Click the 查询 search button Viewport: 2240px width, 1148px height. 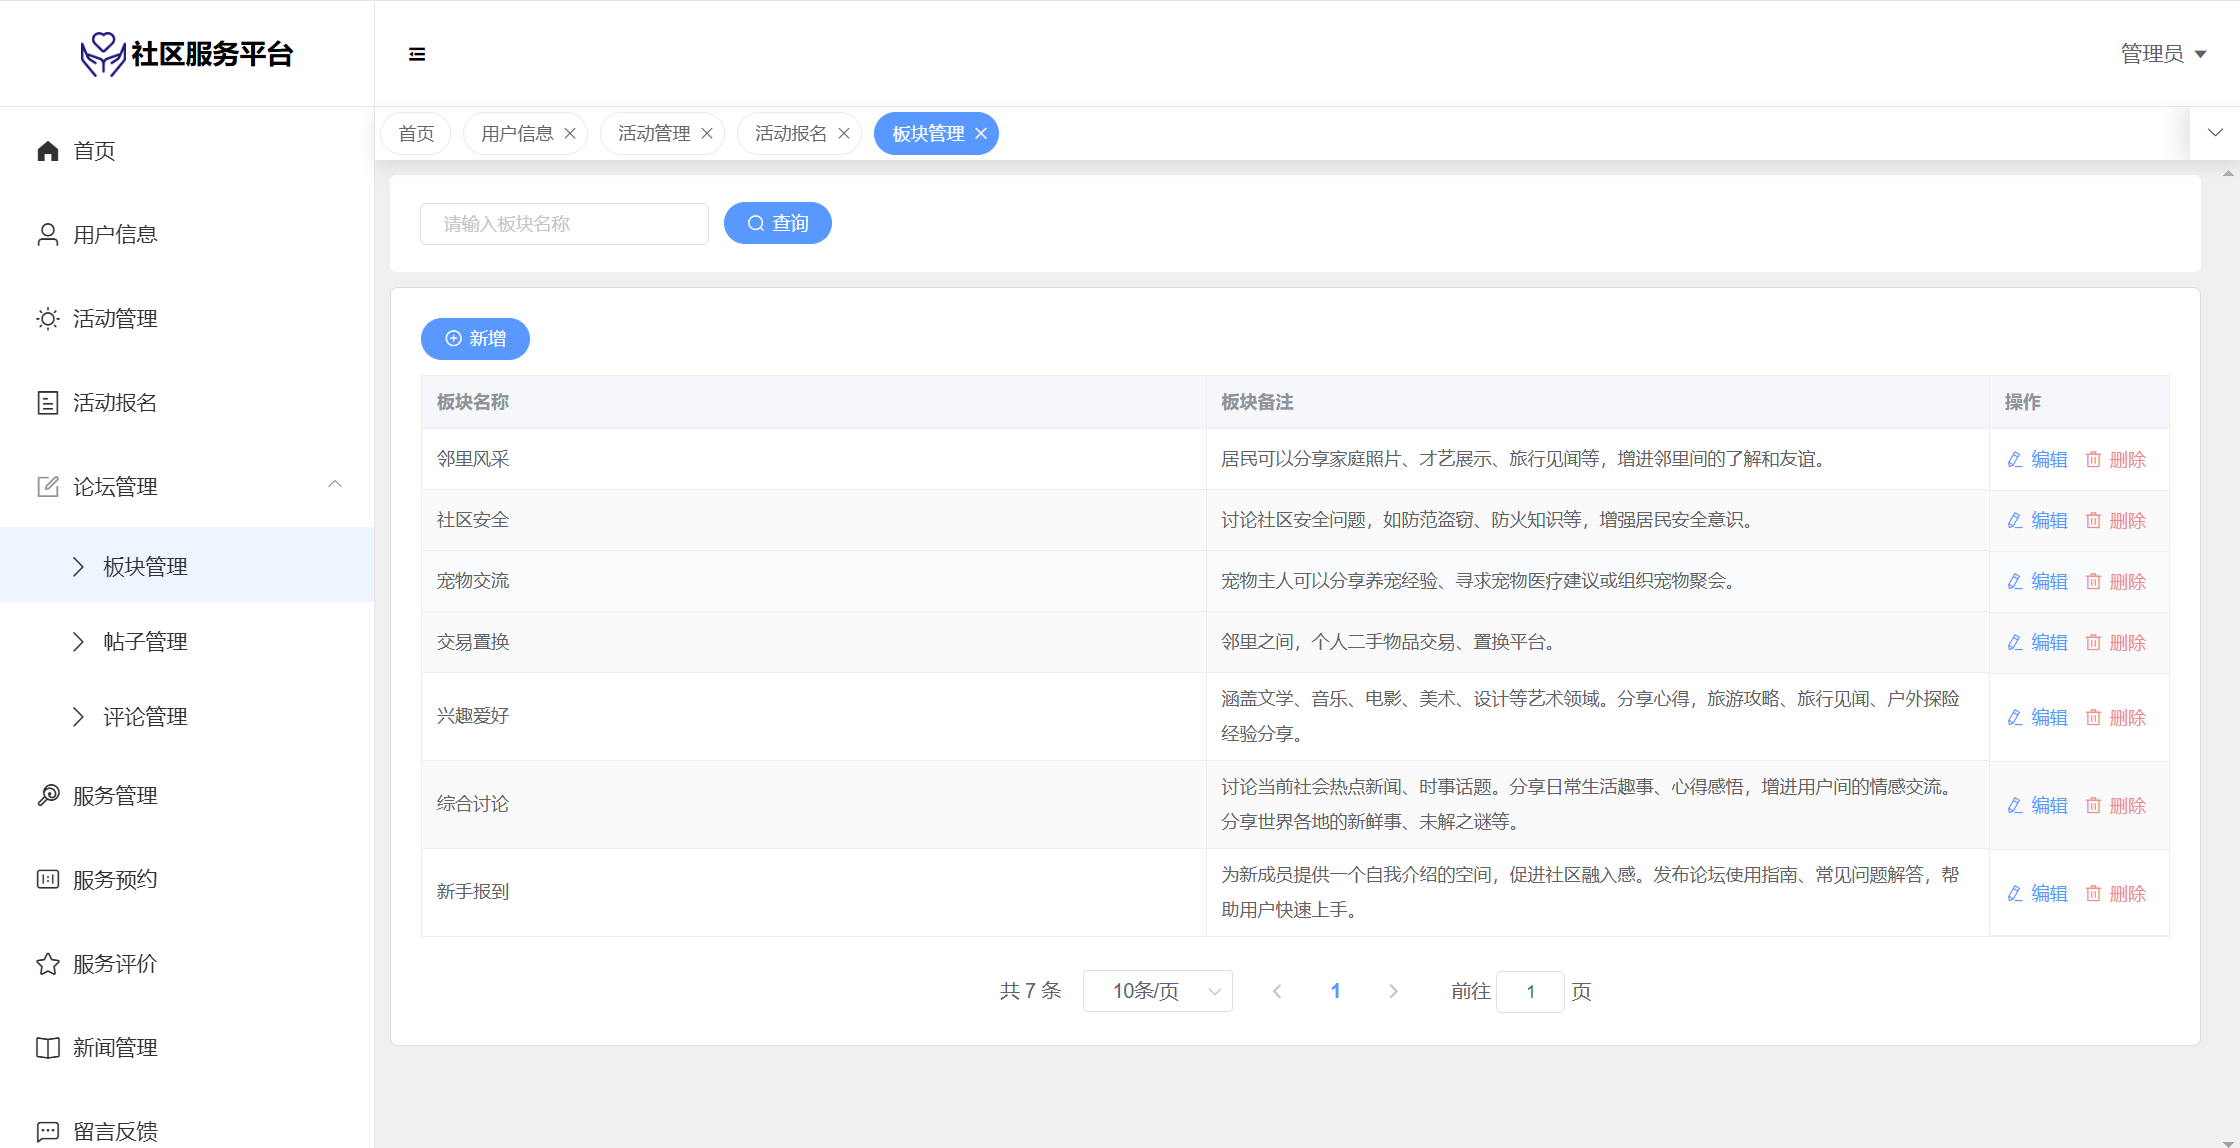coord(778,224)
